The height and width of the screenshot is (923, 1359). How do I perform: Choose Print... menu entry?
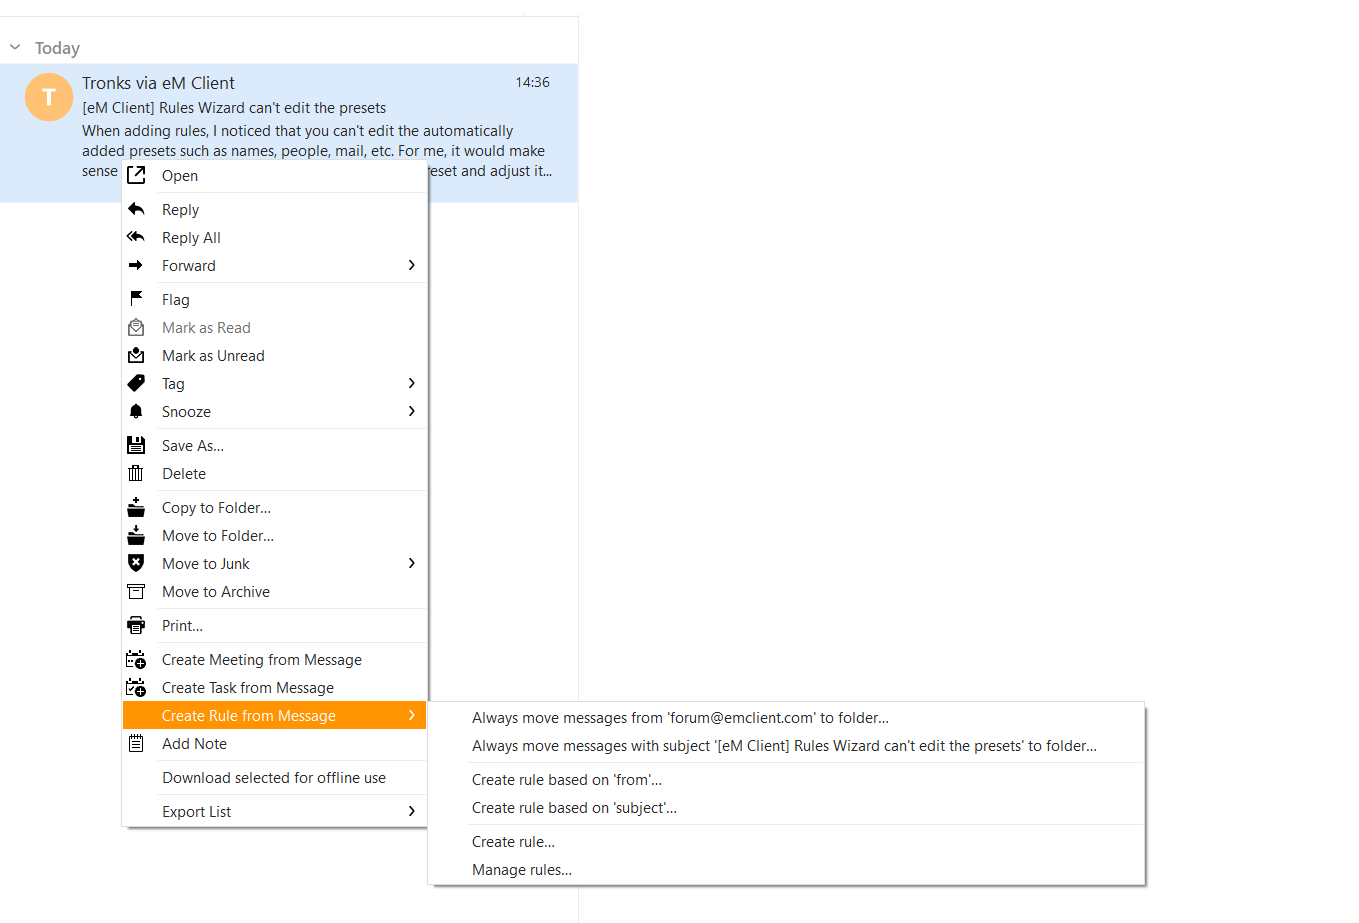(274, 626)
